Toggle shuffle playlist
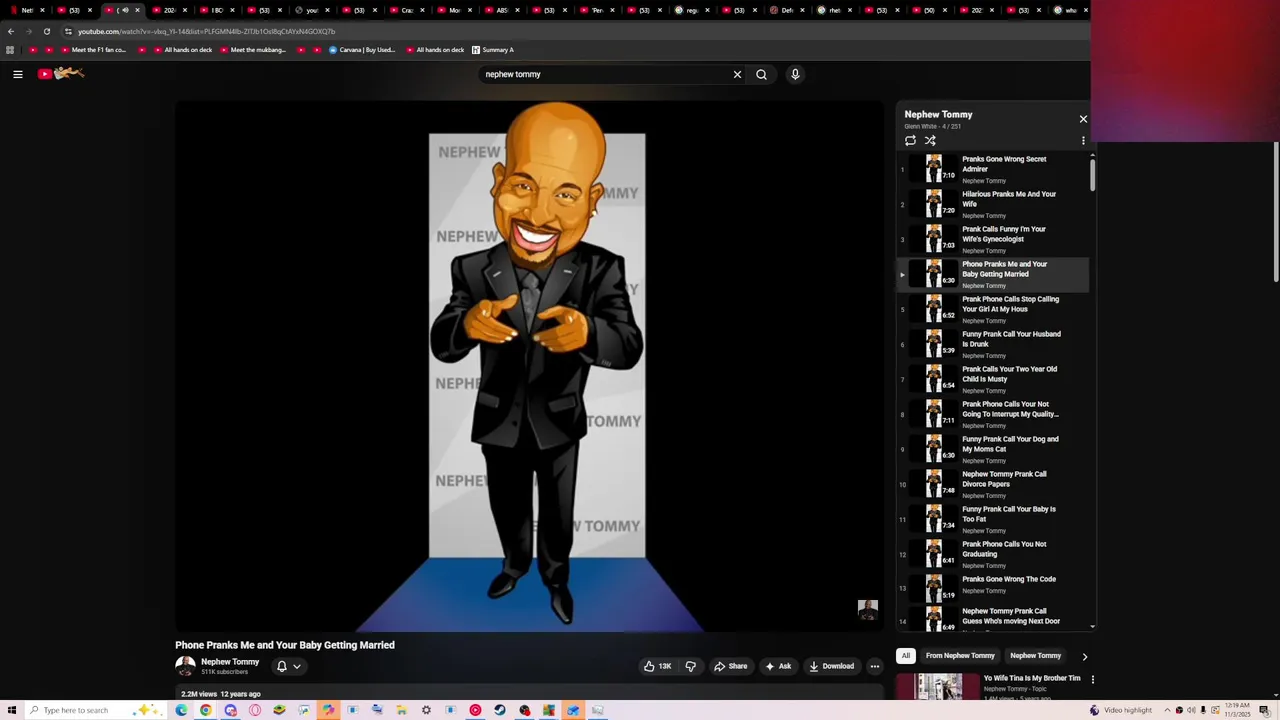This screenshot has width=1280, height=720. pyautogui.click(x=930, y=141)
